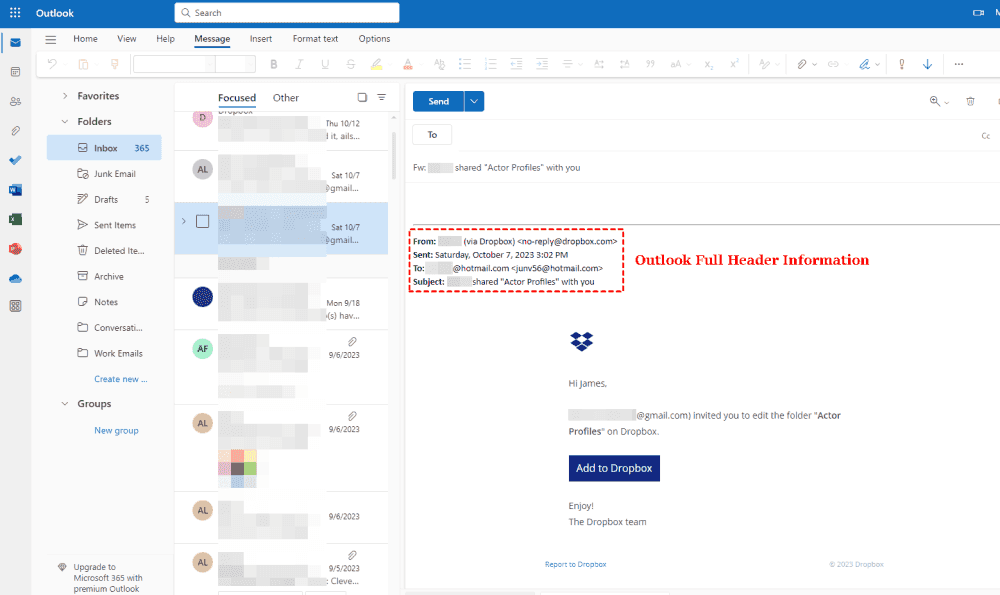
Task: Mark message as high importance
Action: pos(902,64)
